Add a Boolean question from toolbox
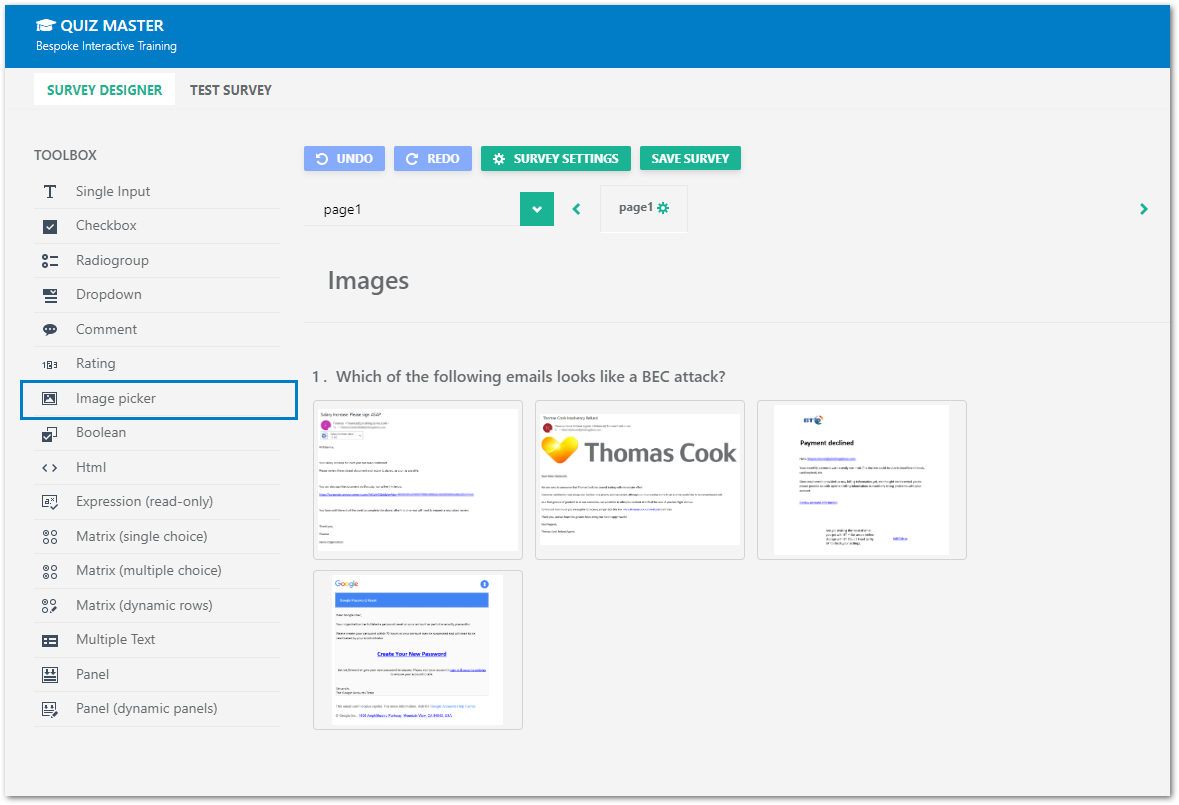Image resolution: width=1179 pixels, height=805 pixels. pyautogui.click(x=157, y=434)
